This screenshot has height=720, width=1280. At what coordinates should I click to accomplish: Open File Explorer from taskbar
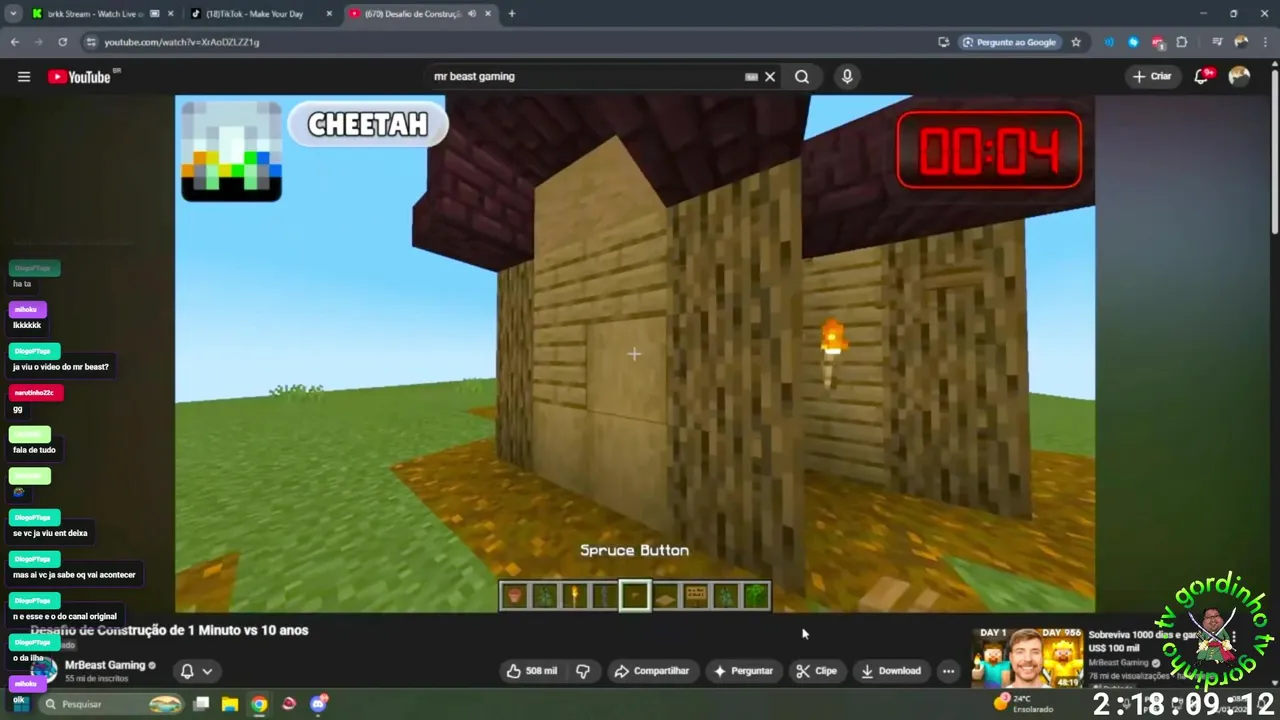point(230,704)
